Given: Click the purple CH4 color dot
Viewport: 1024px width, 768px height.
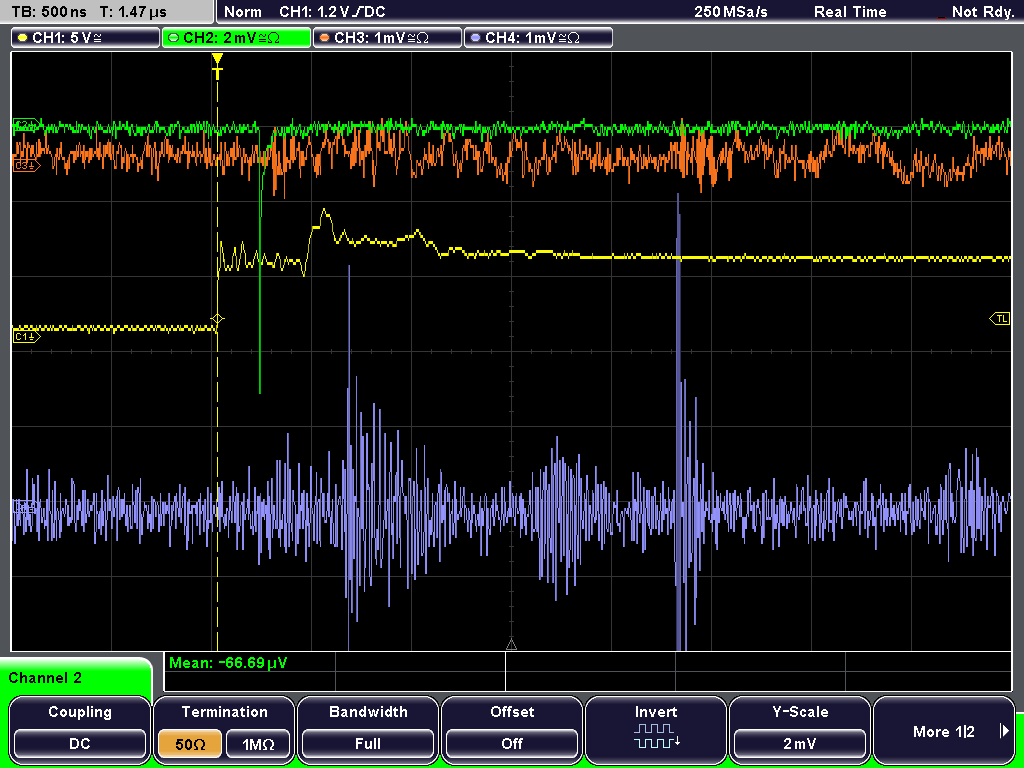Looking at the screenshot, I should coord(475,38).
